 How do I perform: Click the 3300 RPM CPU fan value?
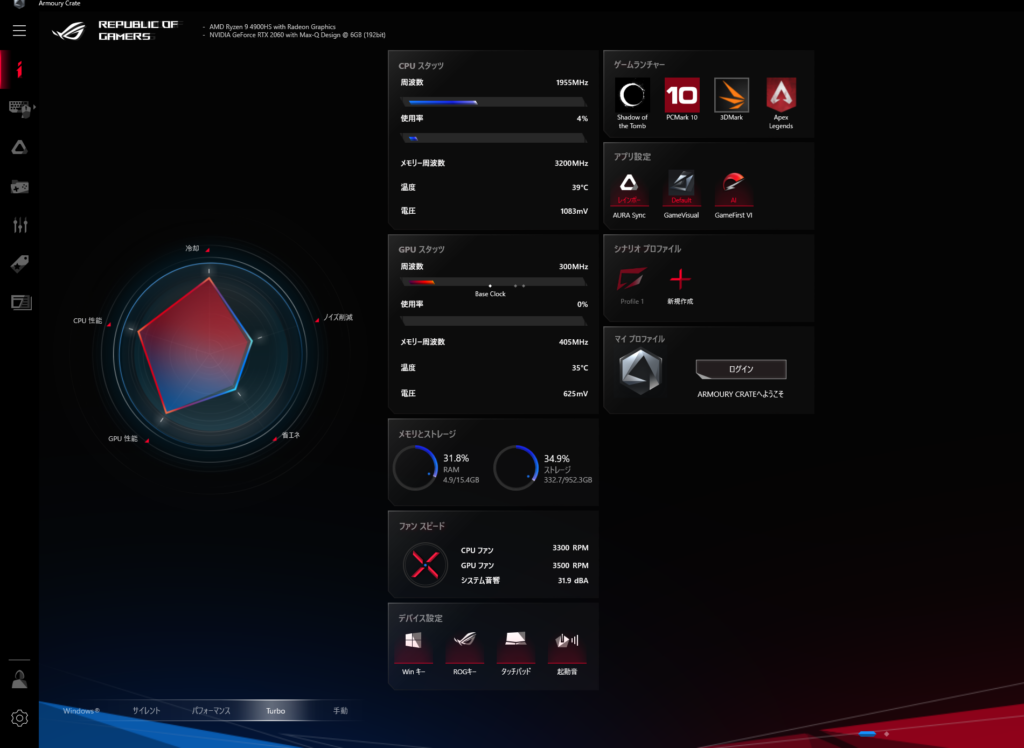click(570, 548)
